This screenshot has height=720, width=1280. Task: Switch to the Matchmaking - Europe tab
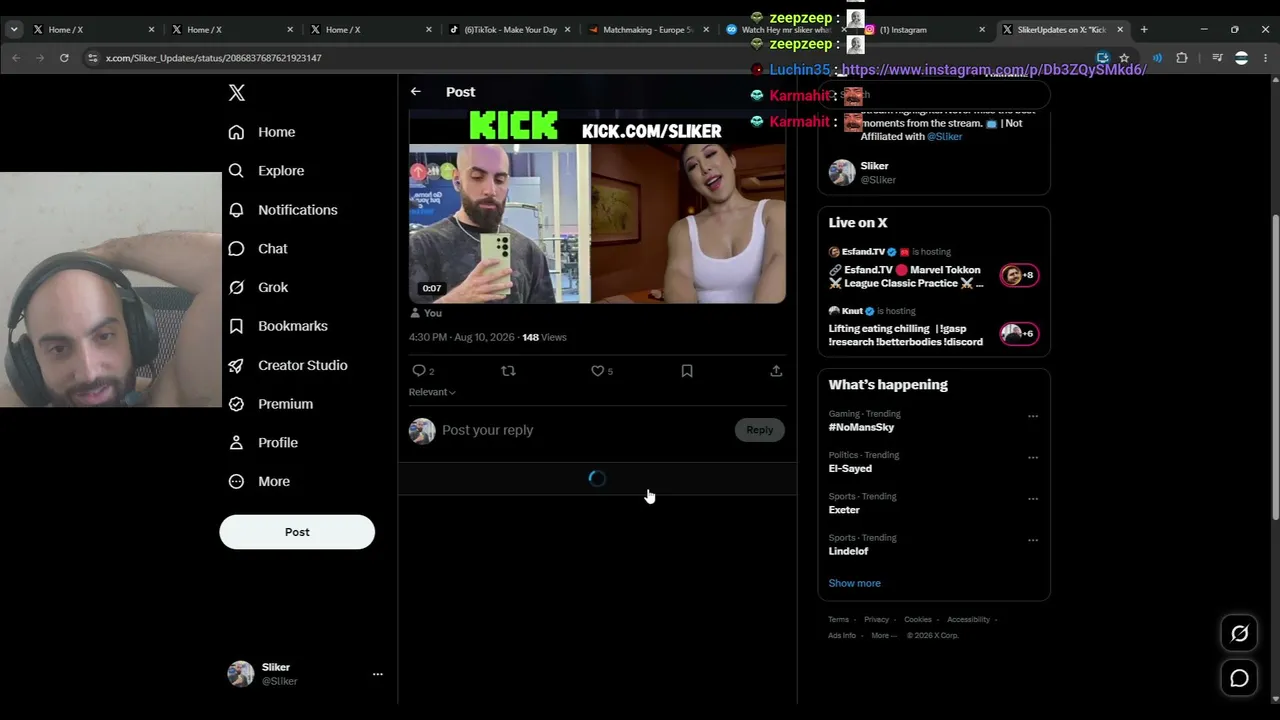[x=648, y=29]
